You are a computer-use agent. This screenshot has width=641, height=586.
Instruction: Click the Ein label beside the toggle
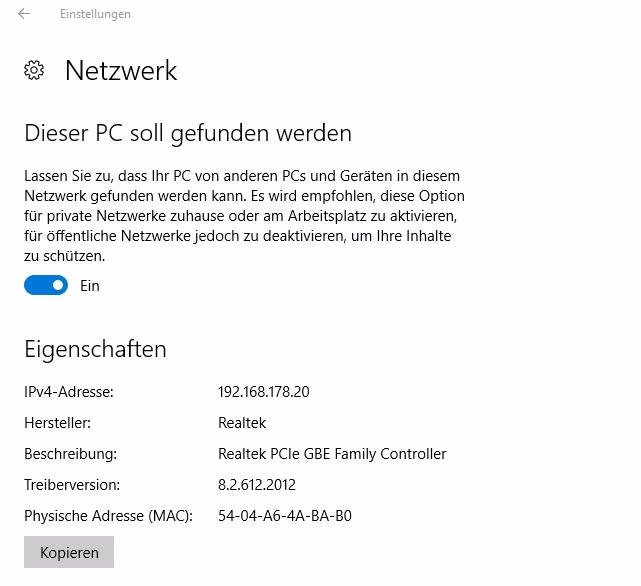(x=90, y=285)
